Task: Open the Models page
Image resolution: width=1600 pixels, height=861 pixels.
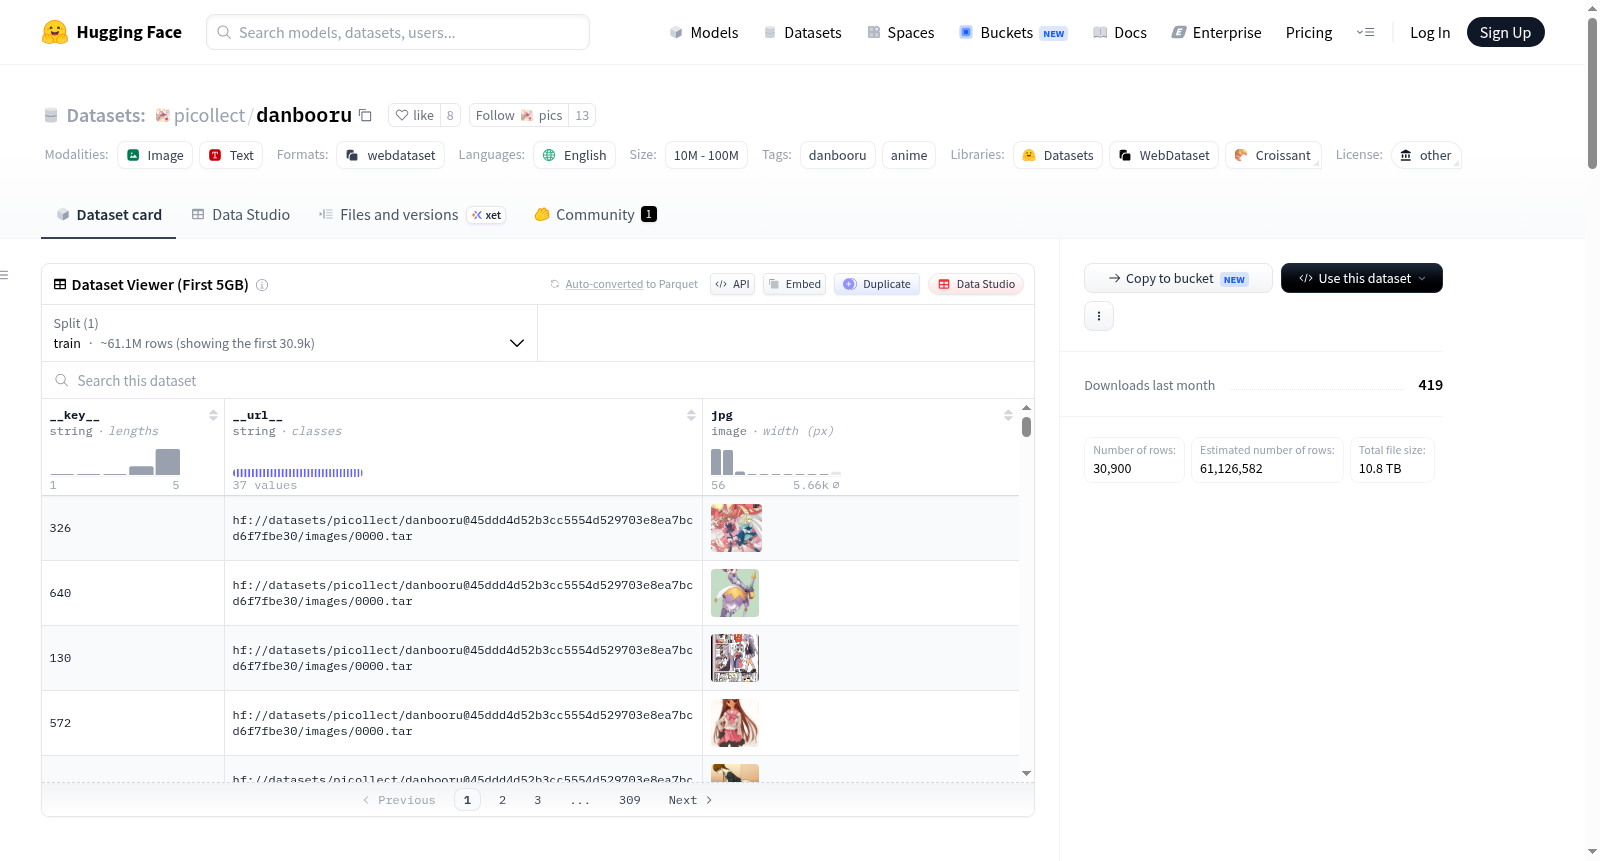Action: coord(704,32)
